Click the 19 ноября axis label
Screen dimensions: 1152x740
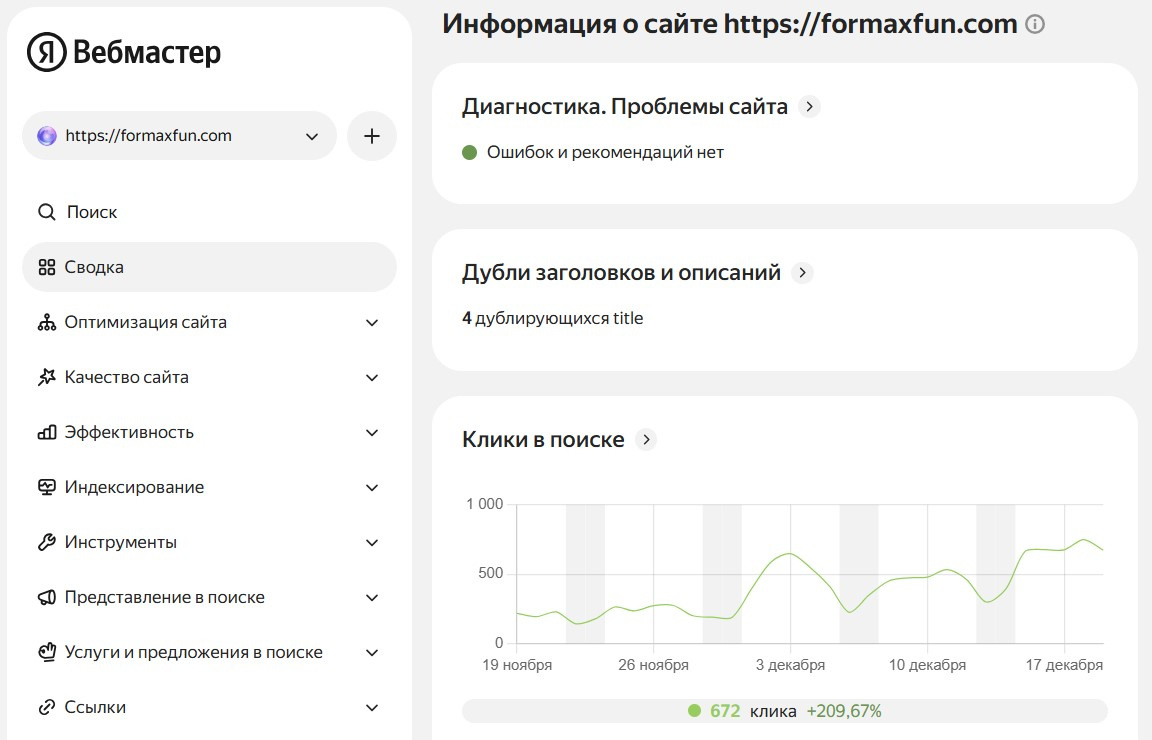(x=517, y=665)
